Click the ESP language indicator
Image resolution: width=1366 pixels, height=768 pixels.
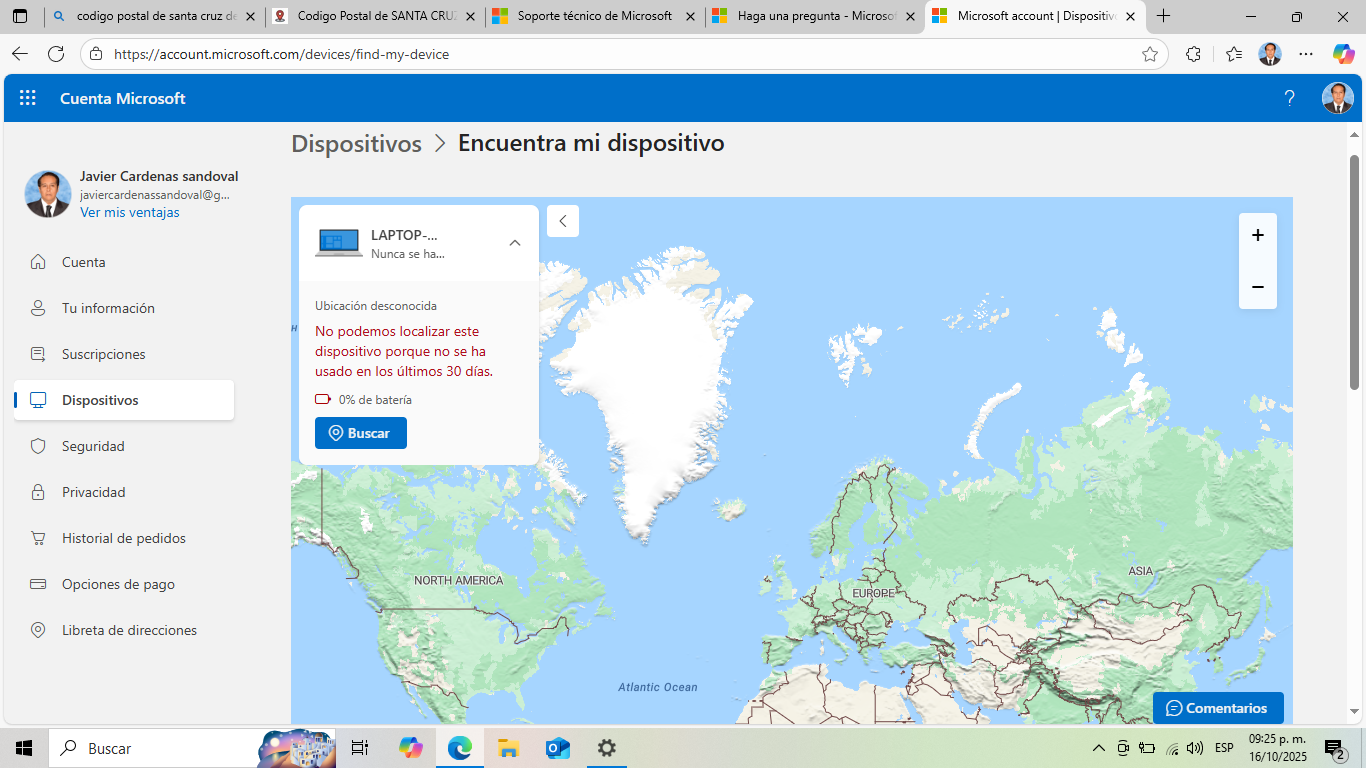click(x=1224, y=748)
